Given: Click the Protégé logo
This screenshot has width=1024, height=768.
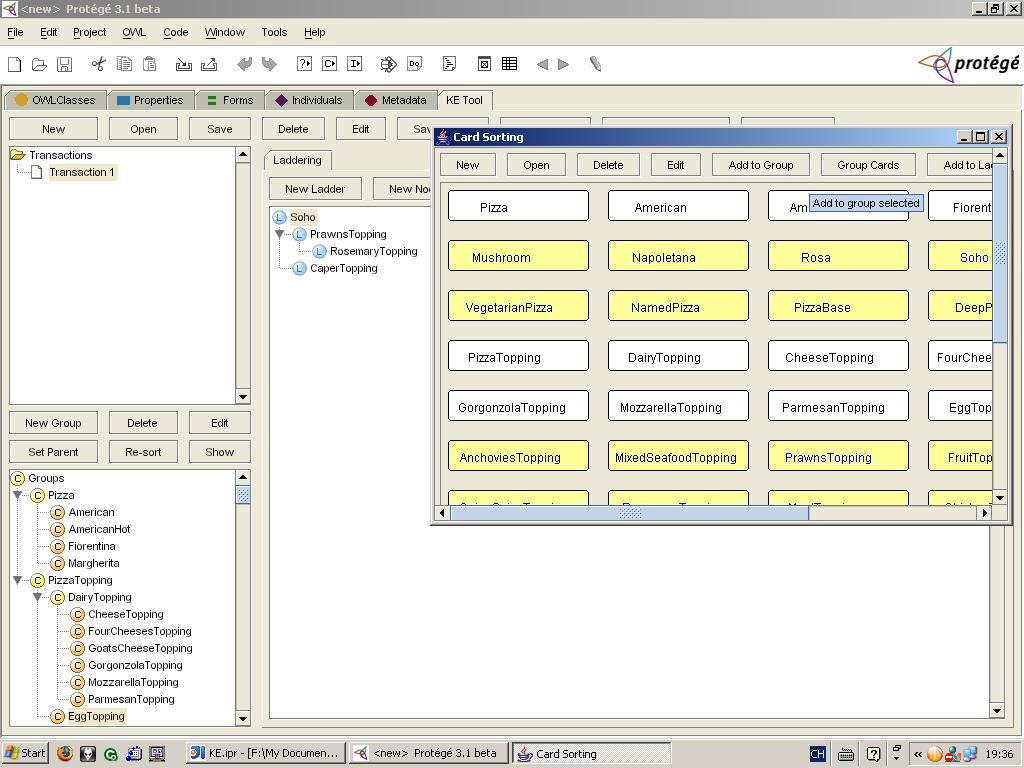Looking at the screenshot, I should [x=968, y=64].
